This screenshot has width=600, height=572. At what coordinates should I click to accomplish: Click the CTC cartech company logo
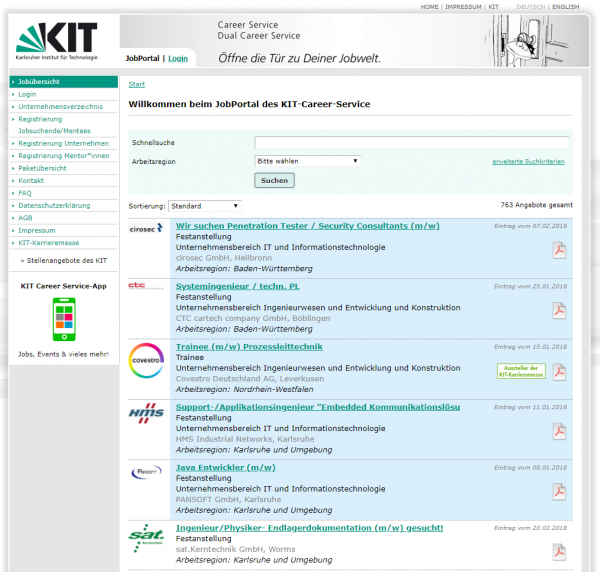point(146,286)
